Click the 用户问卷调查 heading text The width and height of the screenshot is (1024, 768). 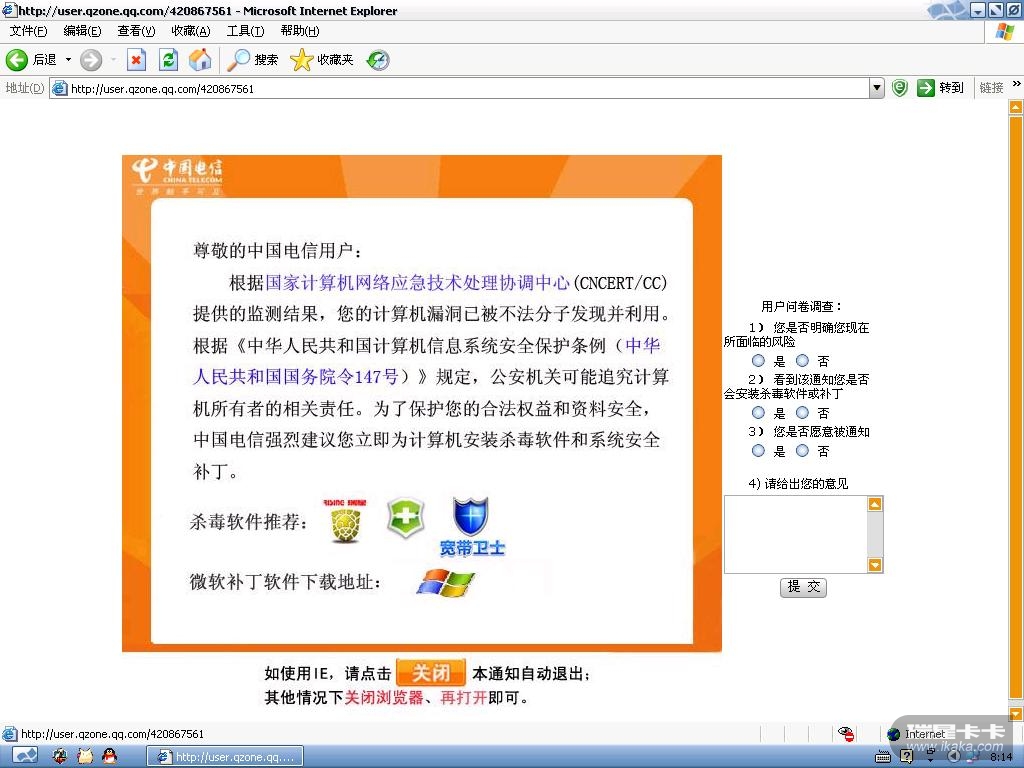click(x=802, y=306)
